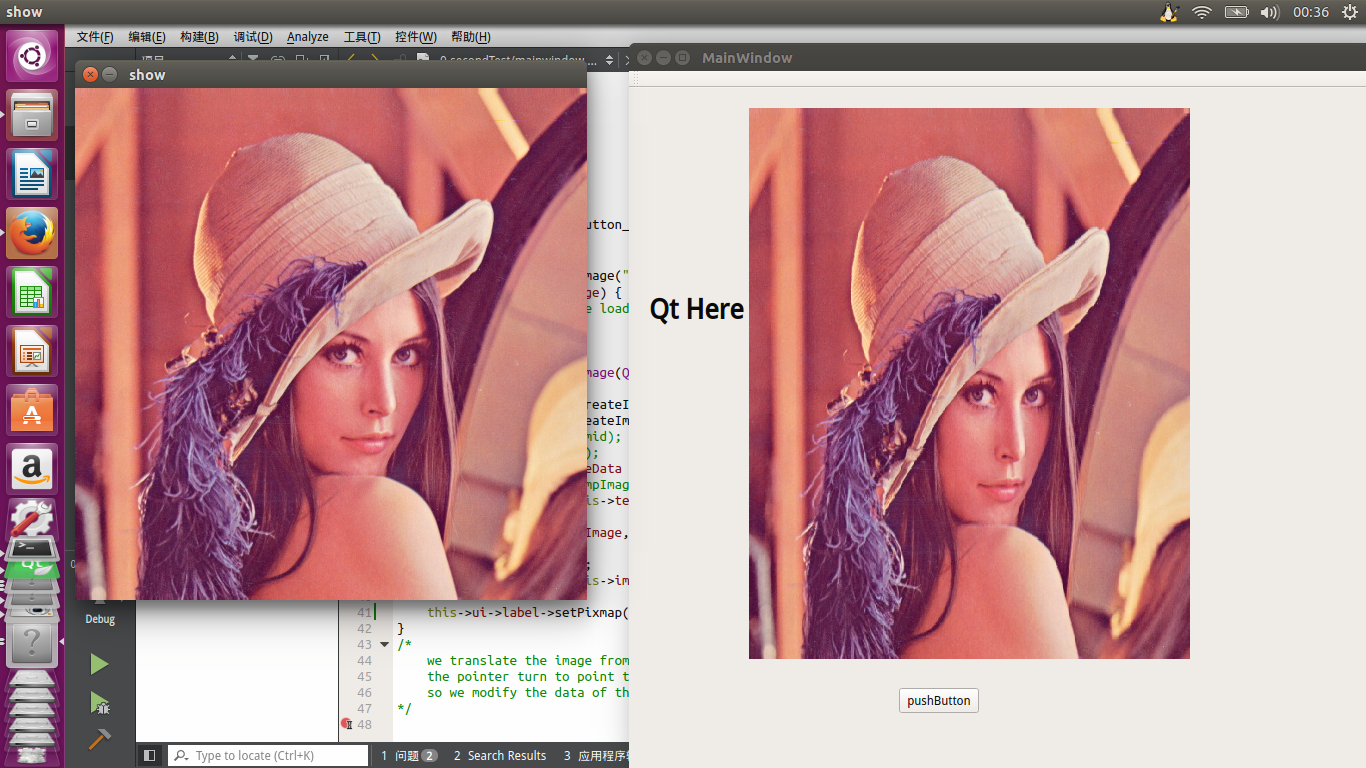Launch Firefox from the dock

coord(32,233)
